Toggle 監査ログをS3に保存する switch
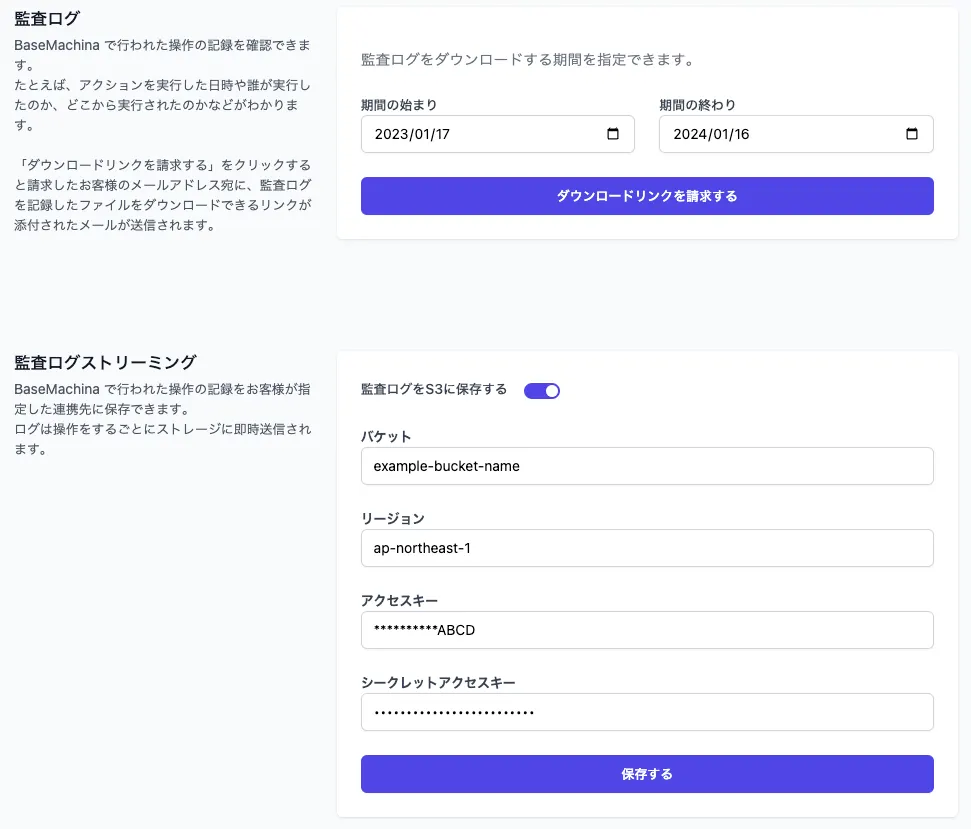This screenshot has width=971, height=829. (x=542, y=391)
